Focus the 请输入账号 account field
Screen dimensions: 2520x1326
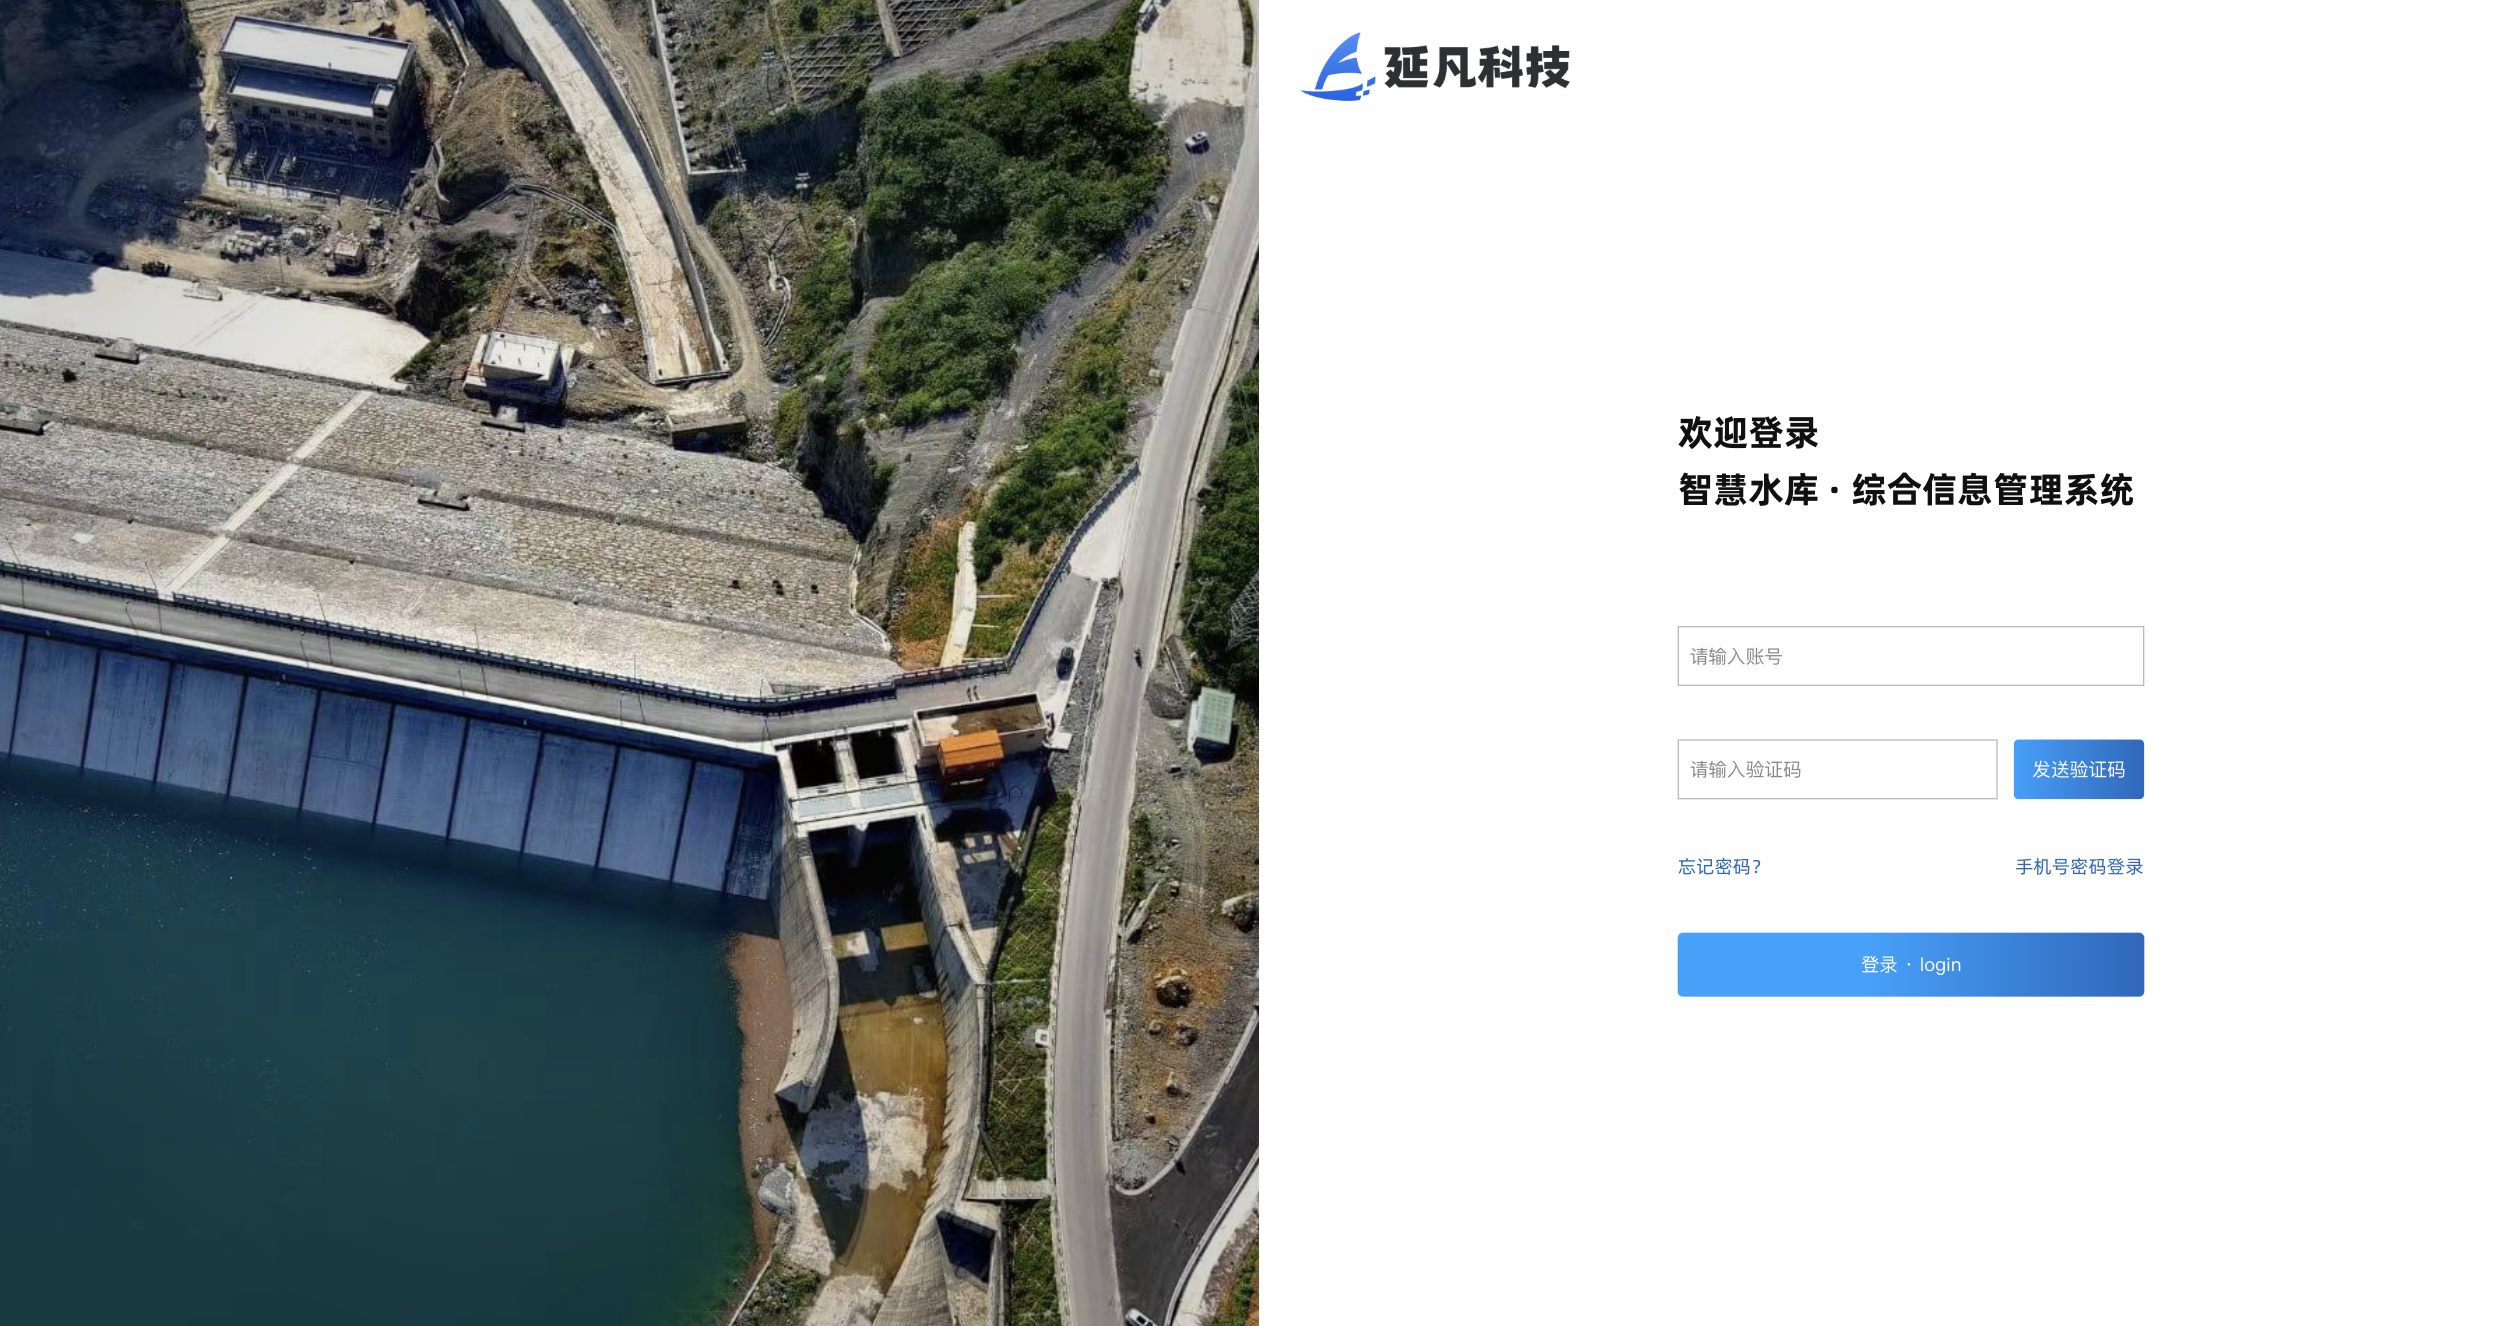coord(1910,656)
